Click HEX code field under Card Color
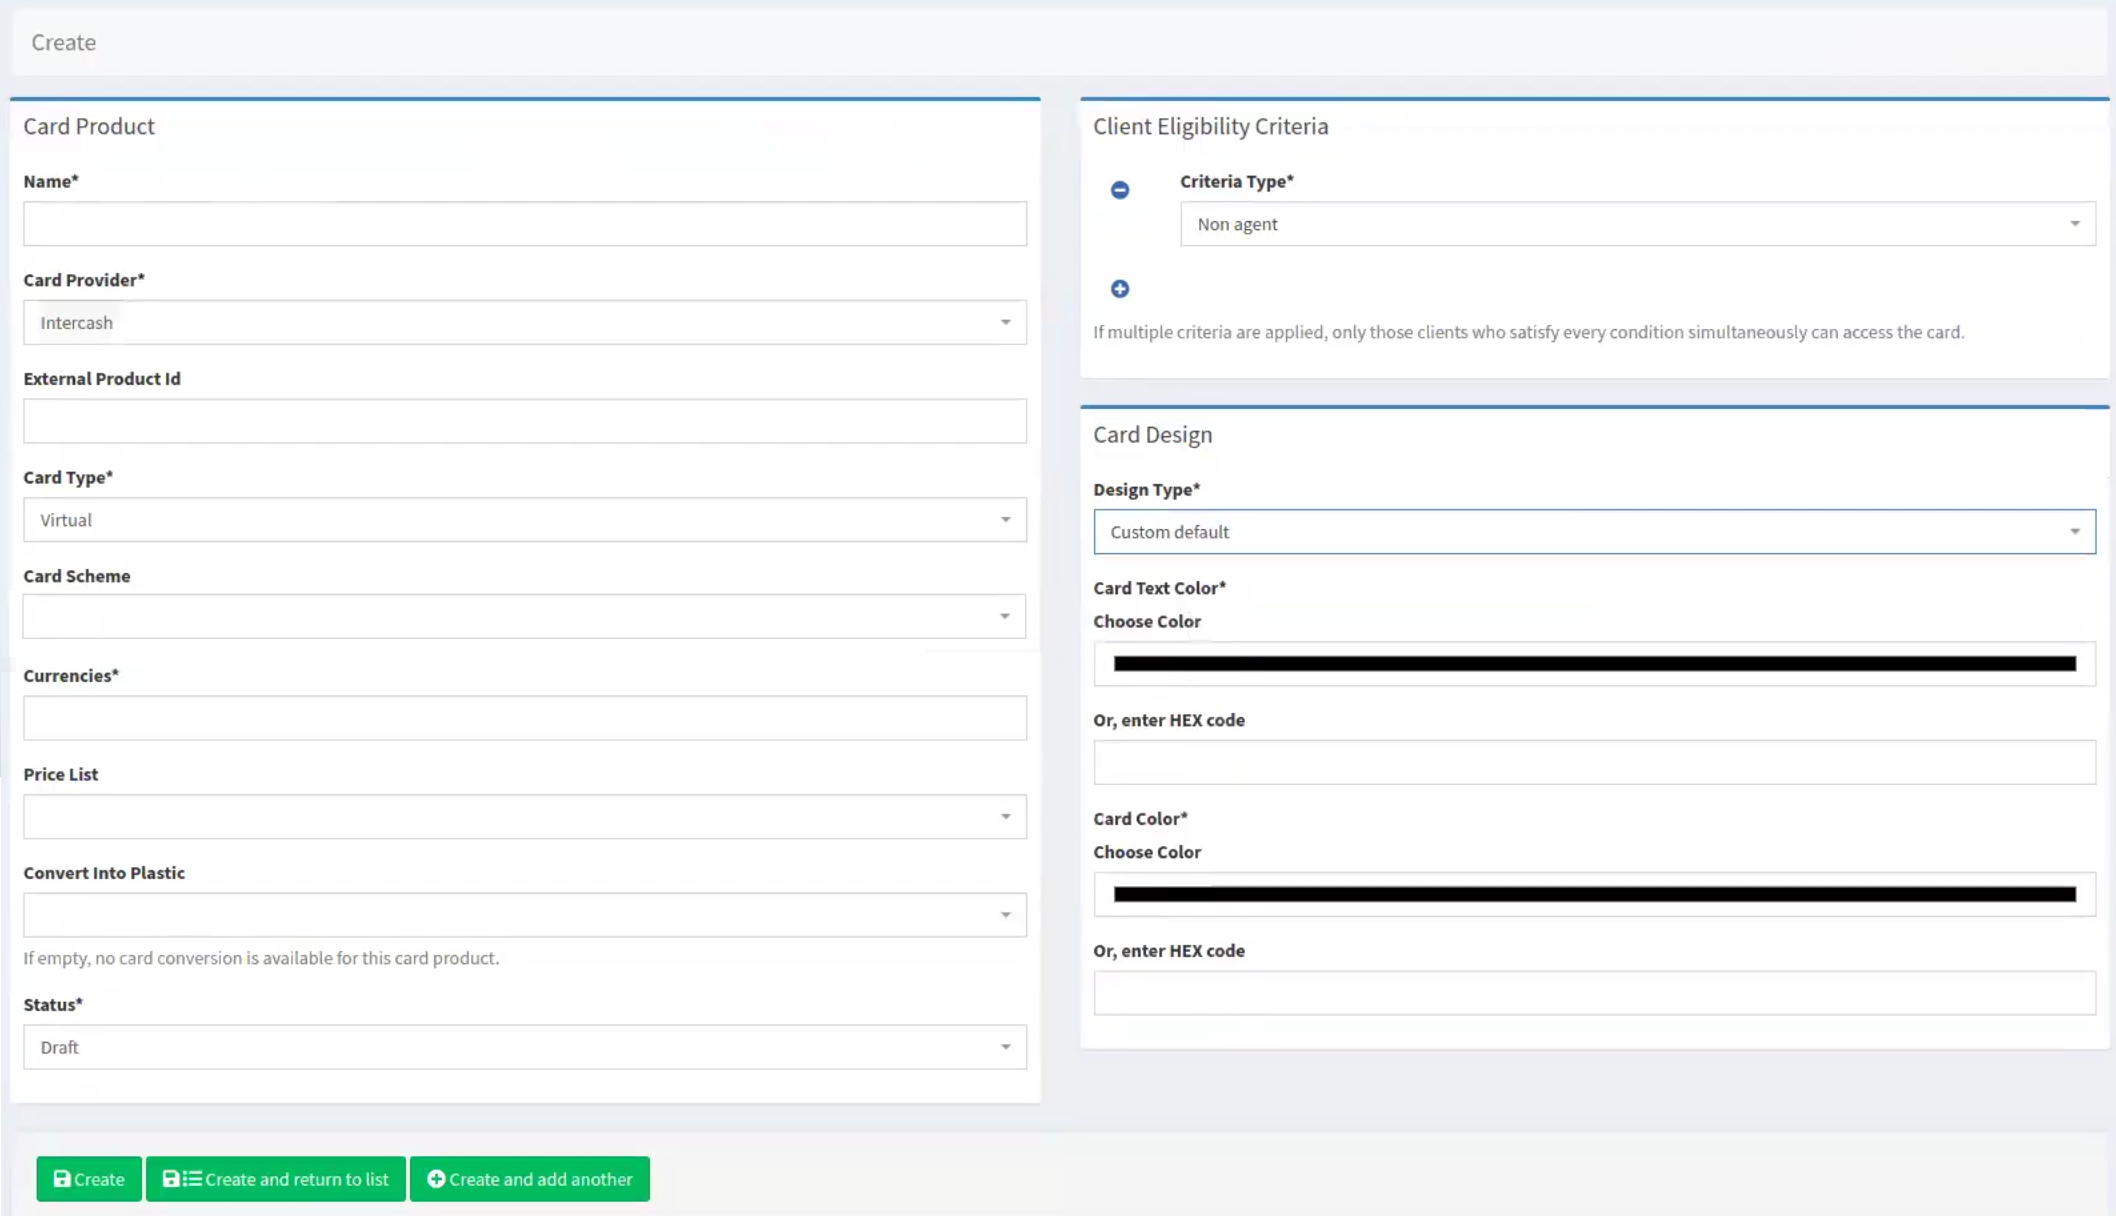Screen dimensions: 2116x1216 tap(1594, 993)
